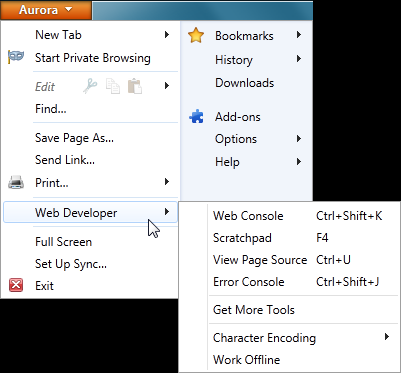The height and width of the screenshot is (373, 401).
Task: Click the red Exit X icon
Action: click(x=16, y=285)
